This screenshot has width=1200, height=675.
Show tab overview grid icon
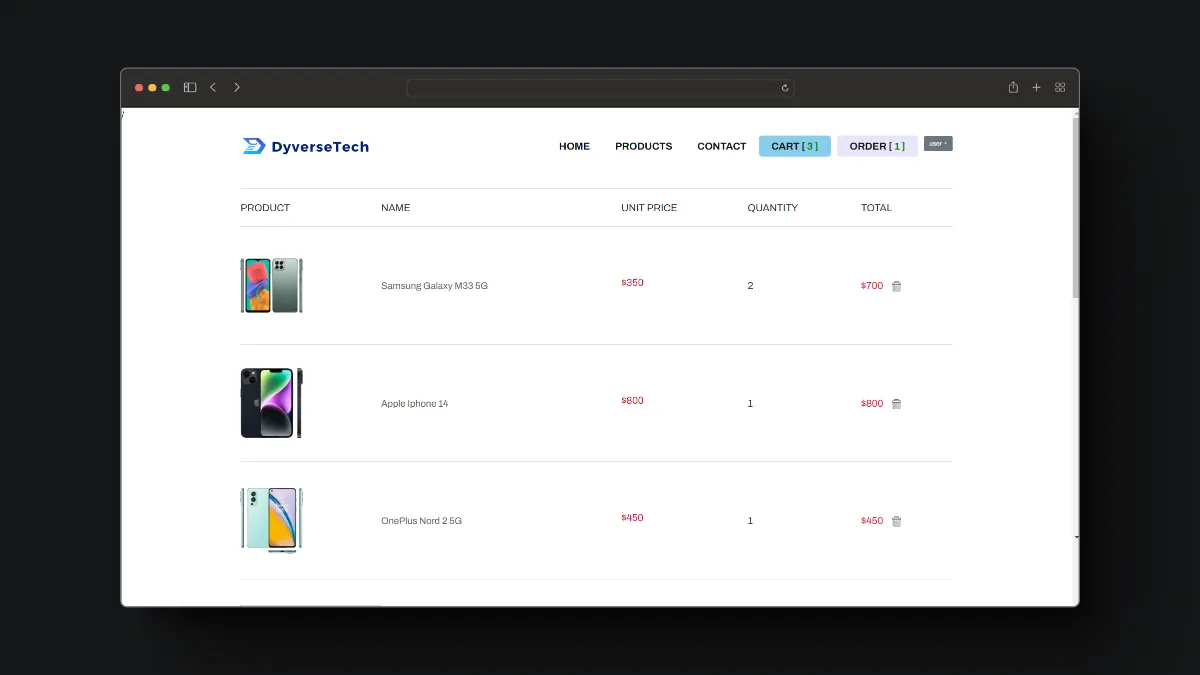[1060, 87]
